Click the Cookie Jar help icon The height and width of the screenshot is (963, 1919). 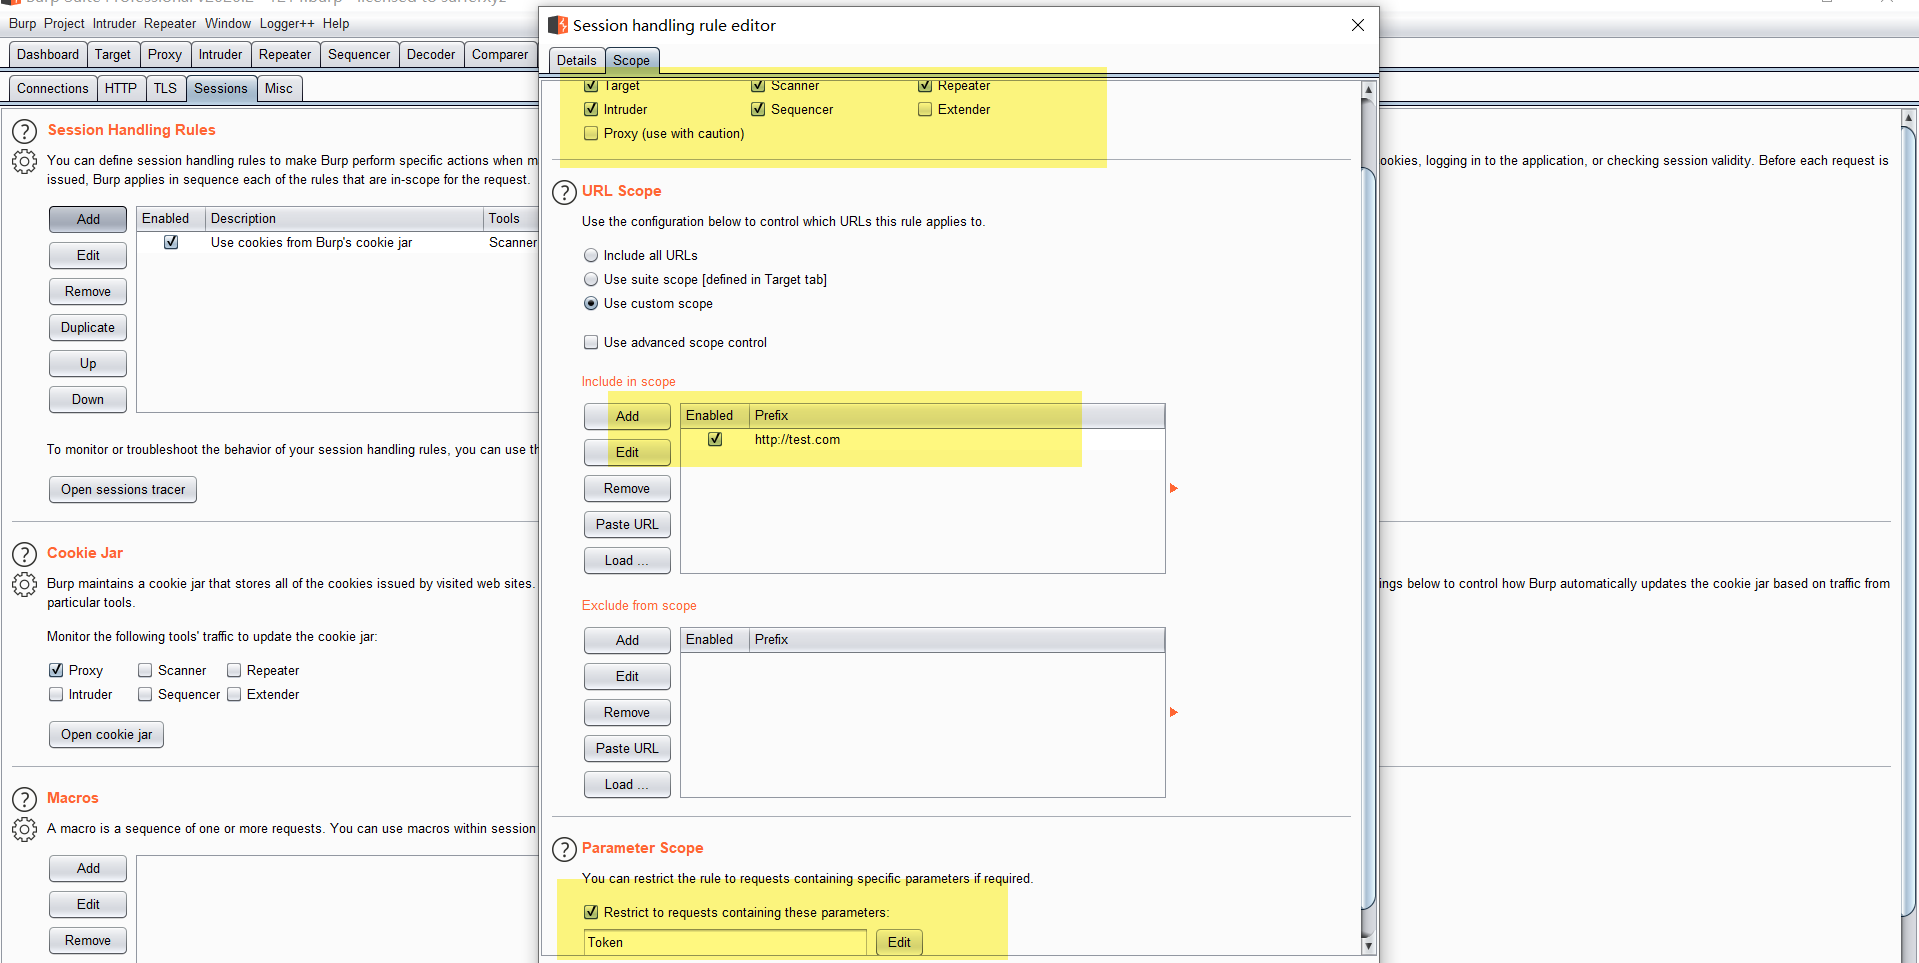25,554
